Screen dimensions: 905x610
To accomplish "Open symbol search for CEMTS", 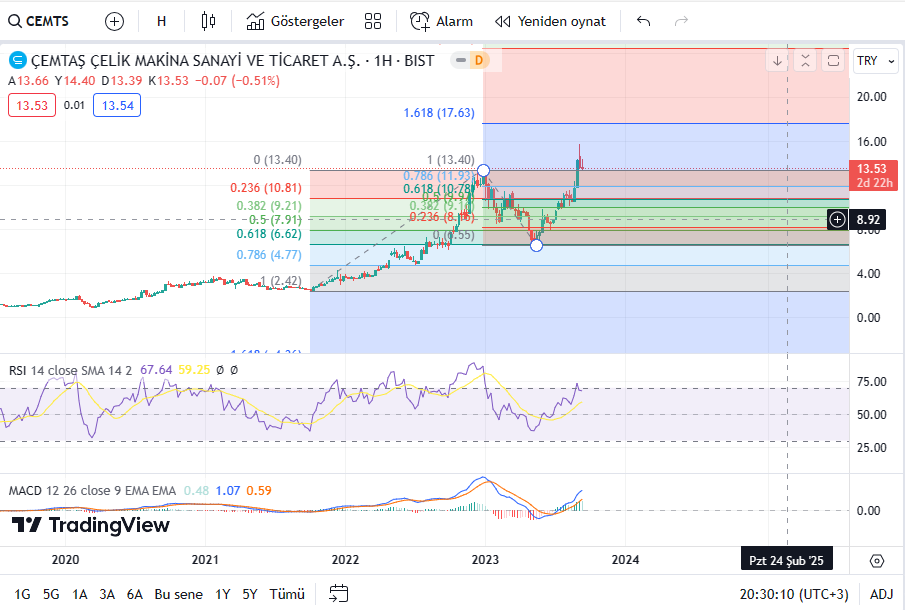I will (39, 21).
